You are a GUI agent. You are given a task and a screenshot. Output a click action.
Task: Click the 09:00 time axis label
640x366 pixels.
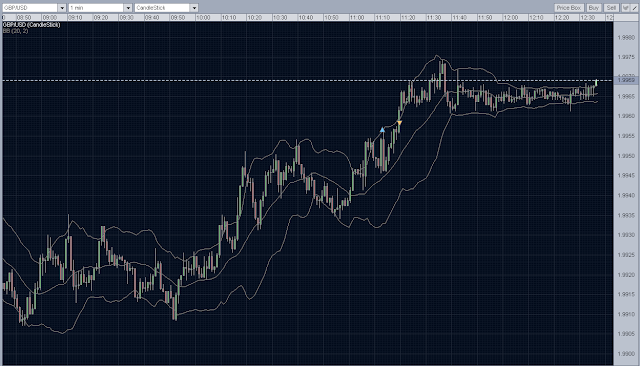(49, 18)
